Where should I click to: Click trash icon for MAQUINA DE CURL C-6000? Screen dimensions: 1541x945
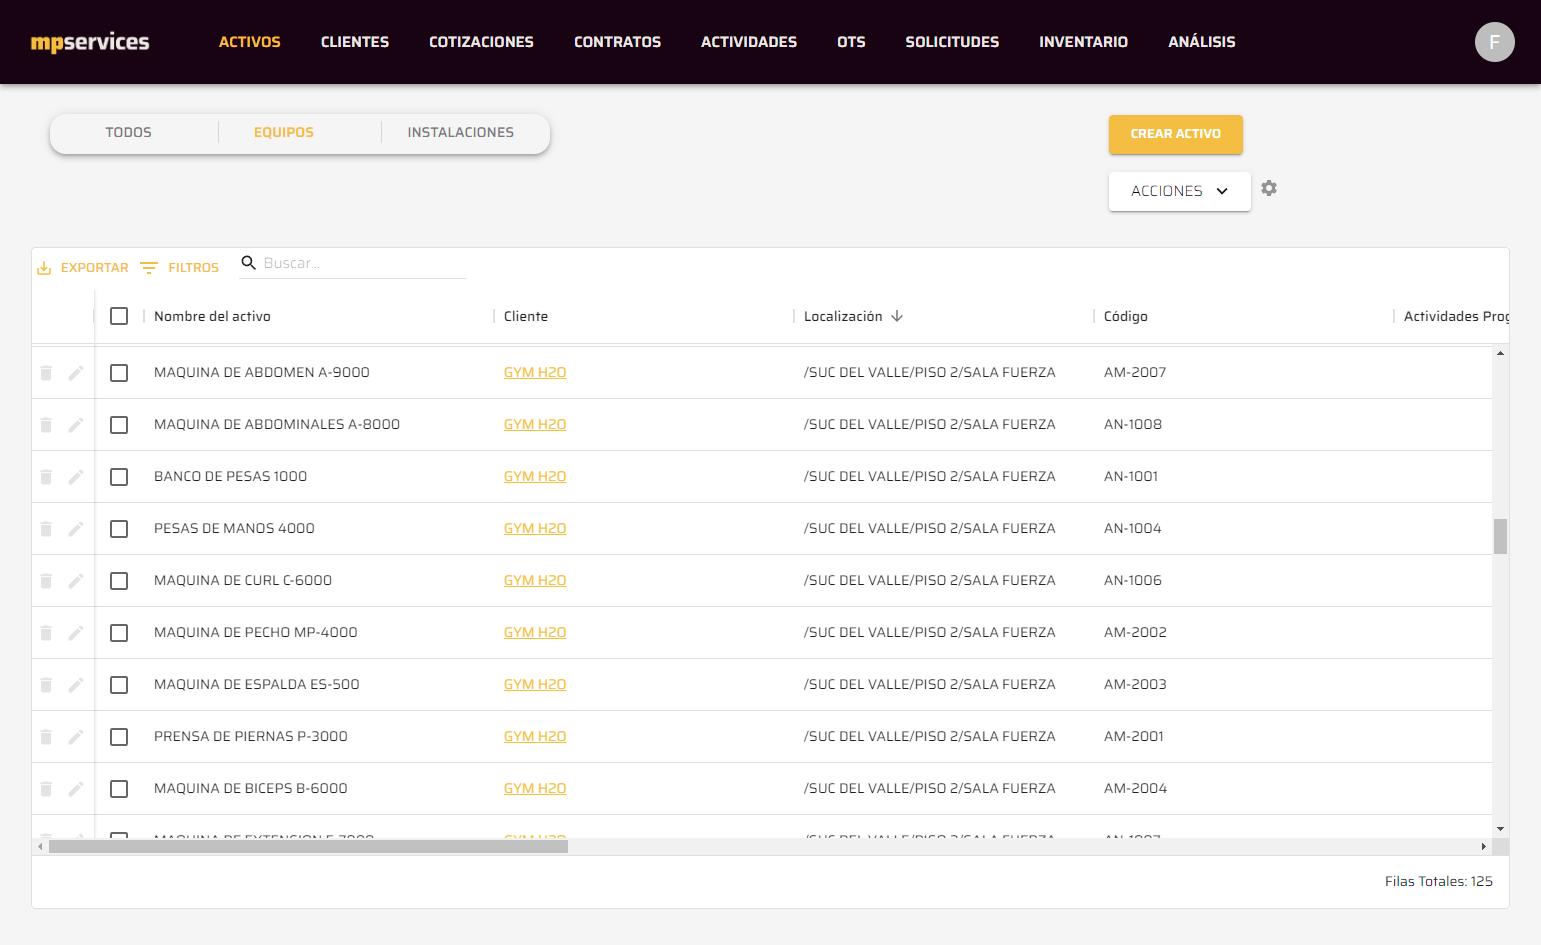pos(46,581)
